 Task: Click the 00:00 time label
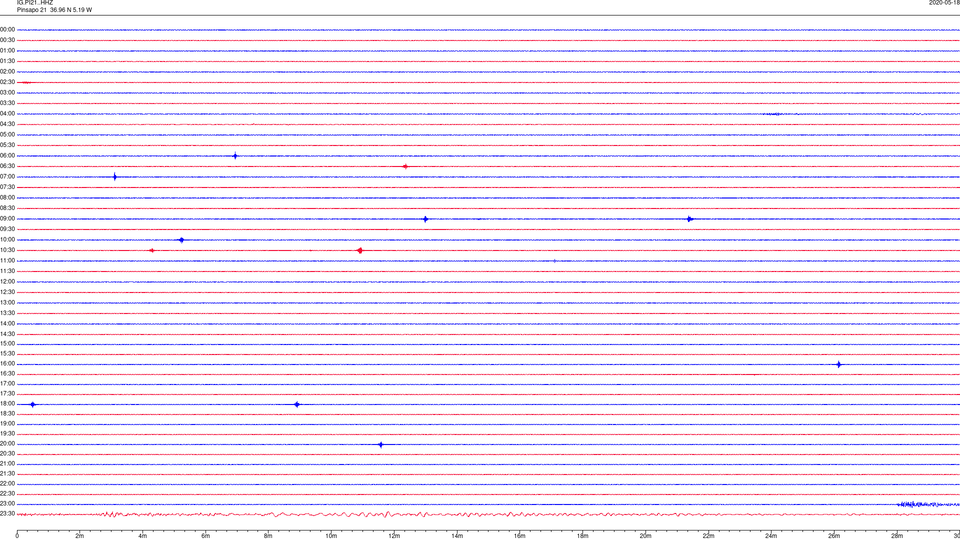click(7, 29)
